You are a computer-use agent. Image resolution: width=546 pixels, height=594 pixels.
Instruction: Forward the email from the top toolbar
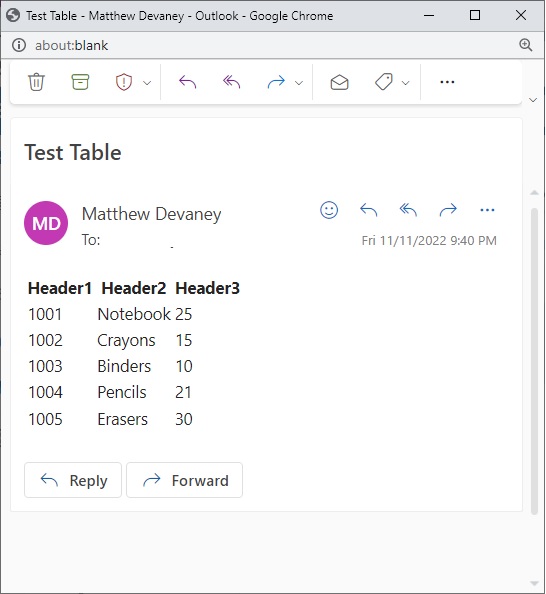coord(276,82)
